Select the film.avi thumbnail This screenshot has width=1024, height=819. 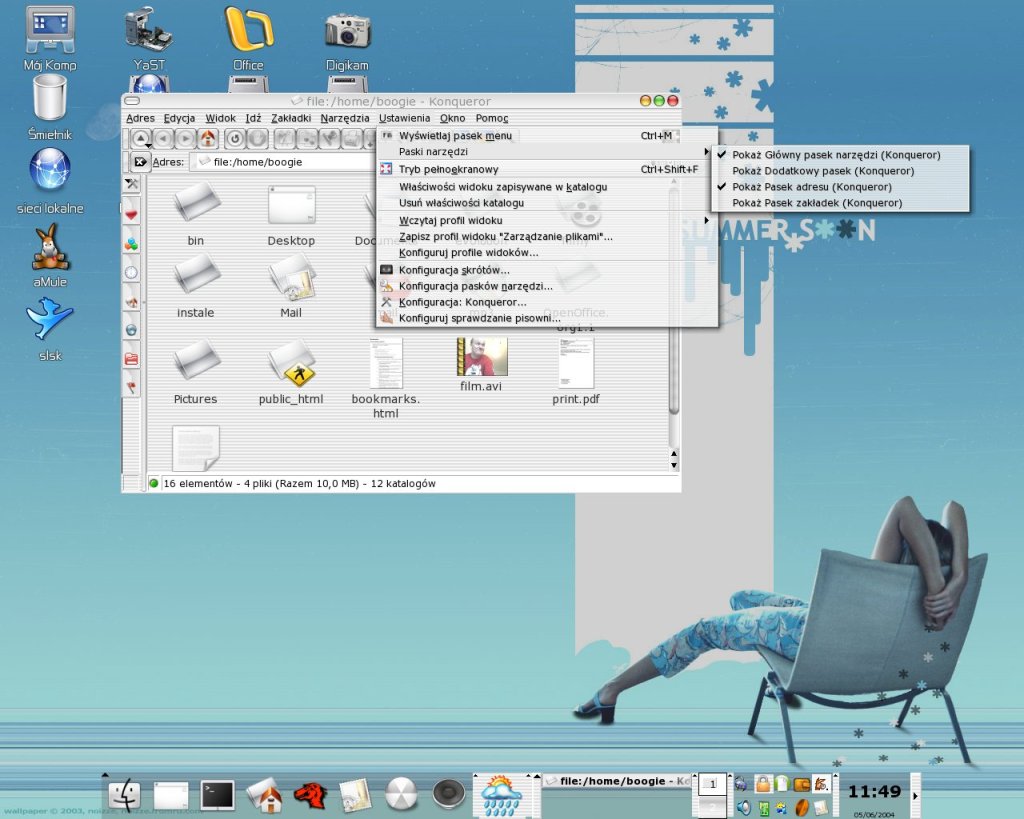click(481, 357)
